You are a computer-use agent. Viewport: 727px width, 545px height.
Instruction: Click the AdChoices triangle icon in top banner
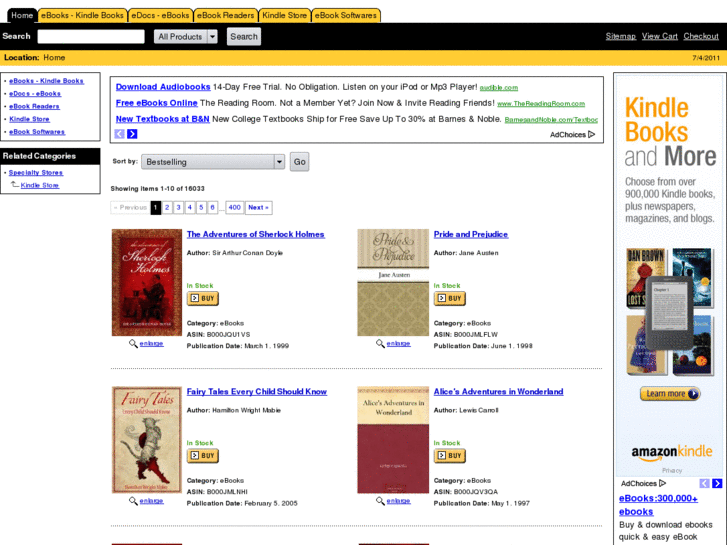click(x=592, y=135)
